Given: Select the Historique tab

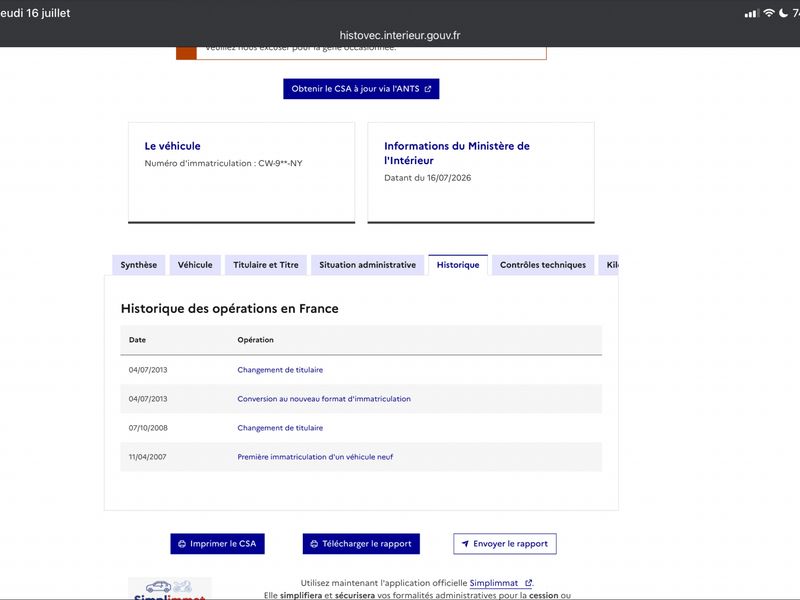Looking at the screenshot, I should [x=458, y=265].
